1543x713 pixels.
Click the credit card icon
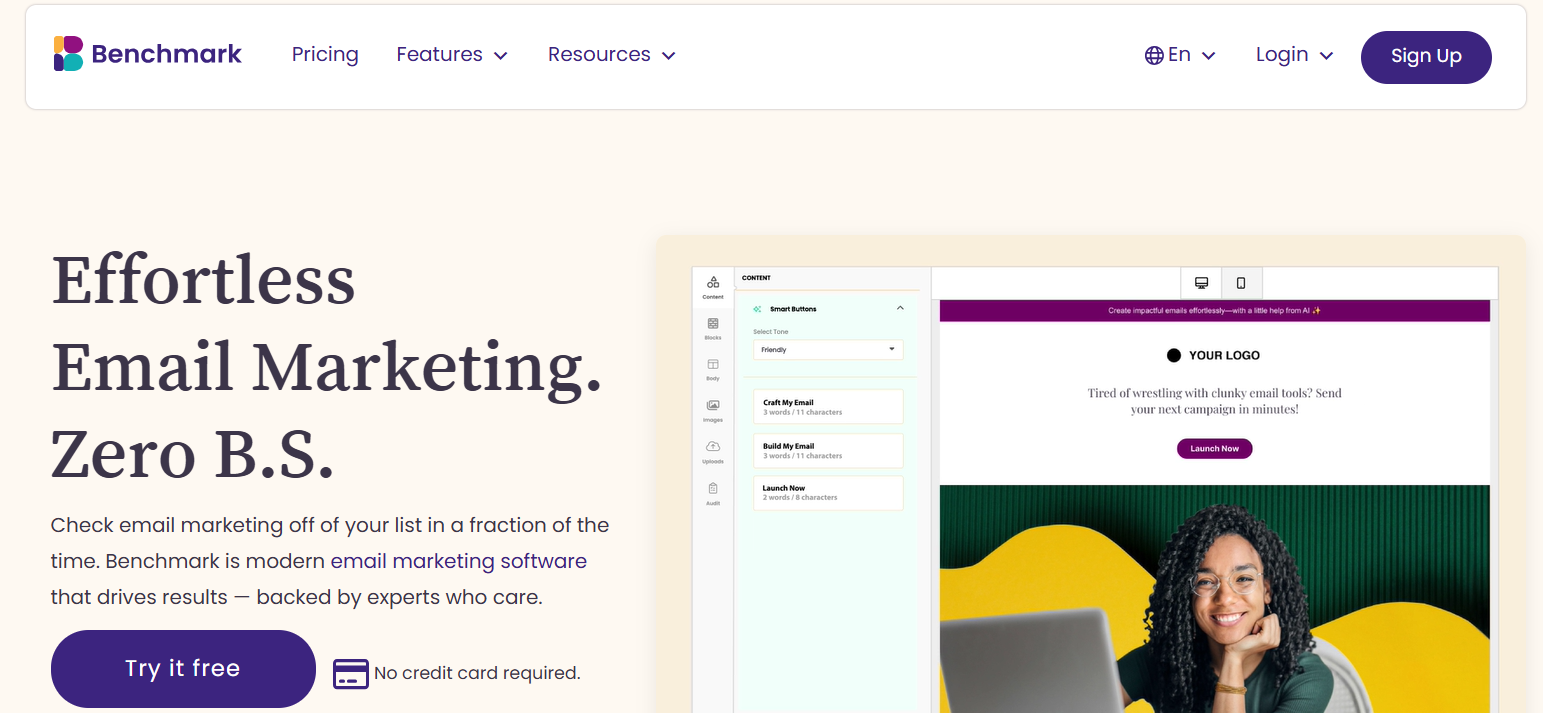pos(351,674)
